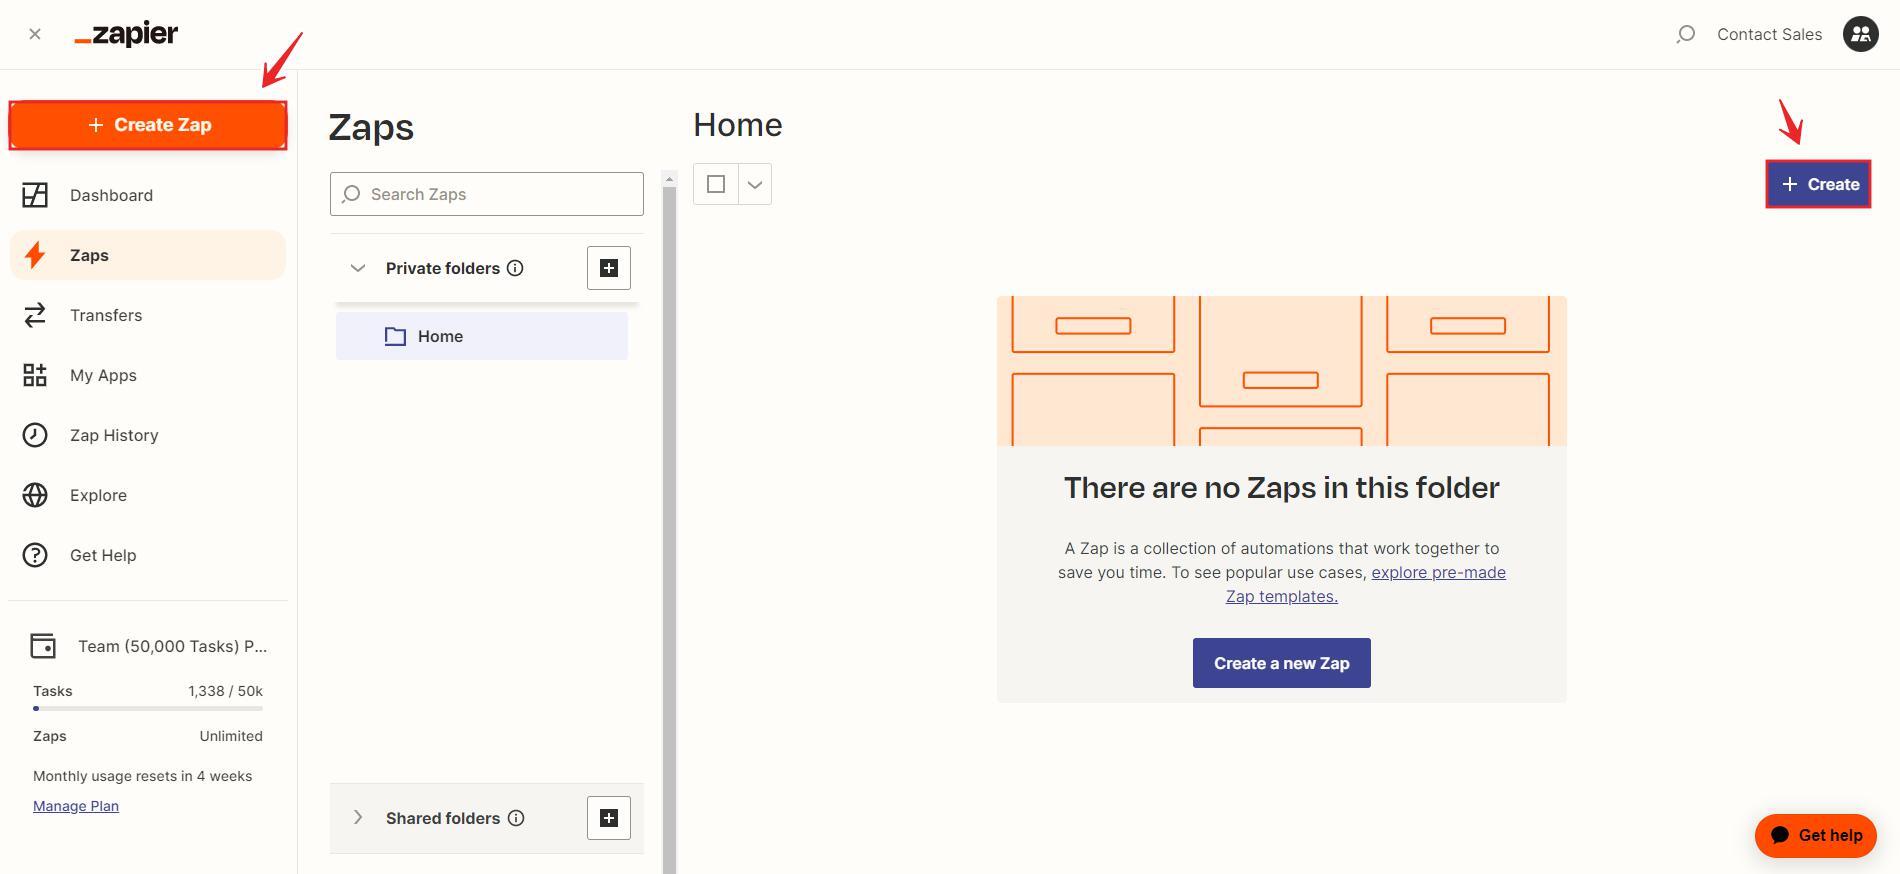This screenshot has height=874, width=1900.
Task: Select the Home folder
Action: [x=482, y=336]
